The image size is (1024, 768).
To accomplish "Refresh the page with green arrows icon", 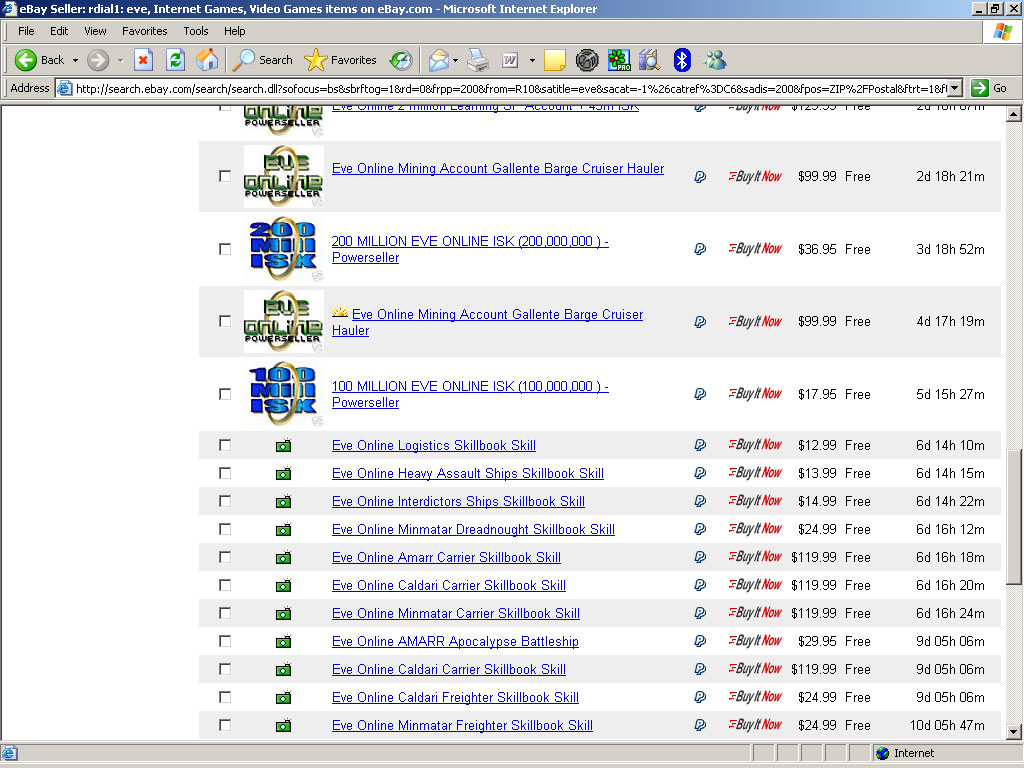I will click(x=175, y=60).
